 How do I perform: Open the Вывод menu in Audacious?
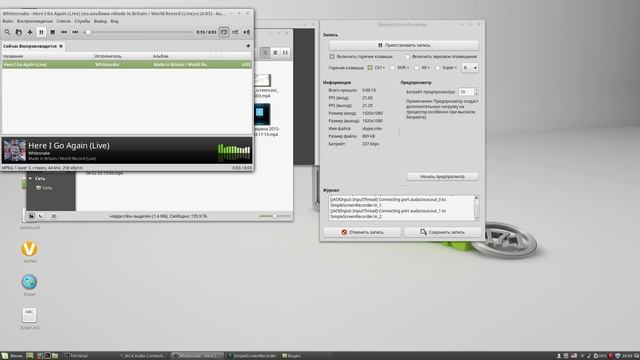point(100,21)
